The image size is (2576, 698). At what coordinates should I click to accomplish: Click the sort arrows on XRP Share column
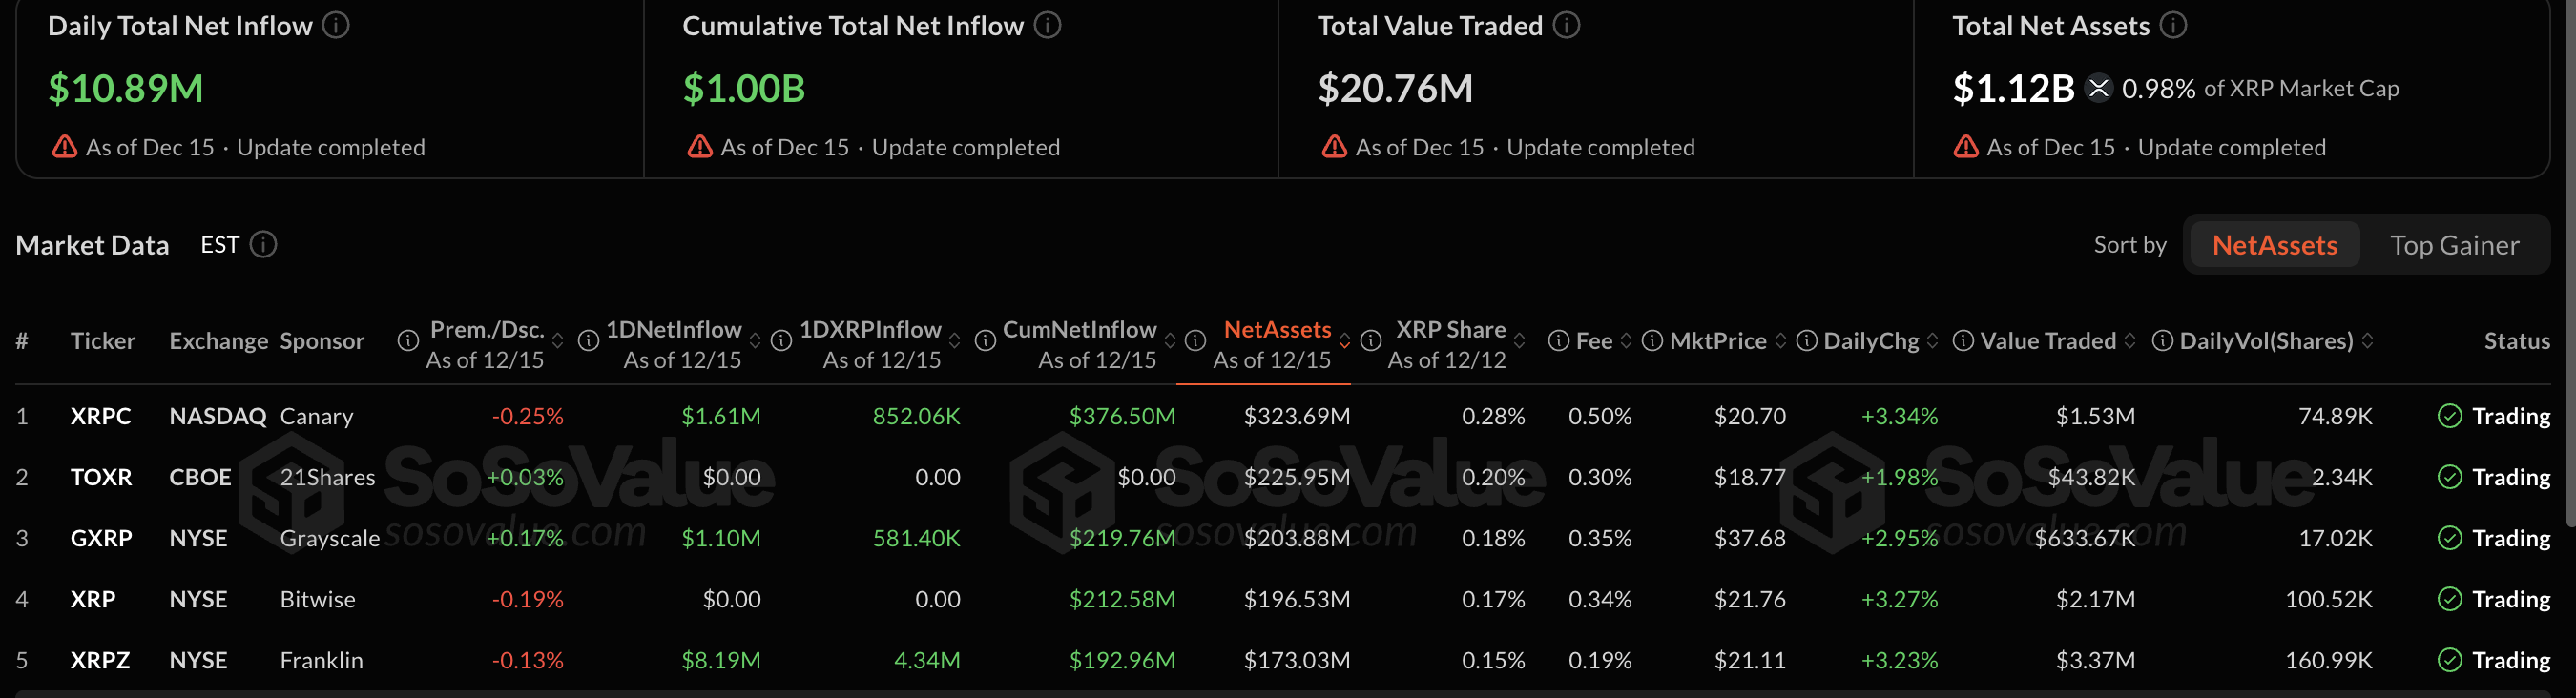click(1520, 340)
